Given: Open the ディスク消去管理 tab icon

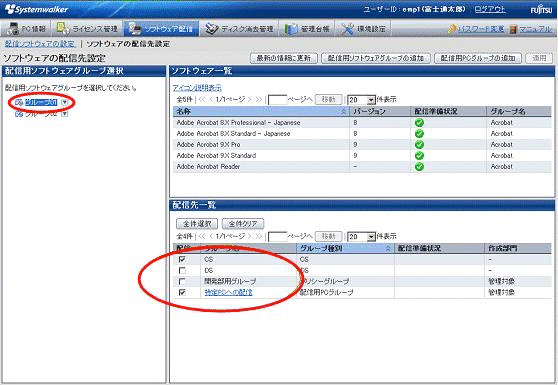Looking at the screenshot, I should click(211, 28).
